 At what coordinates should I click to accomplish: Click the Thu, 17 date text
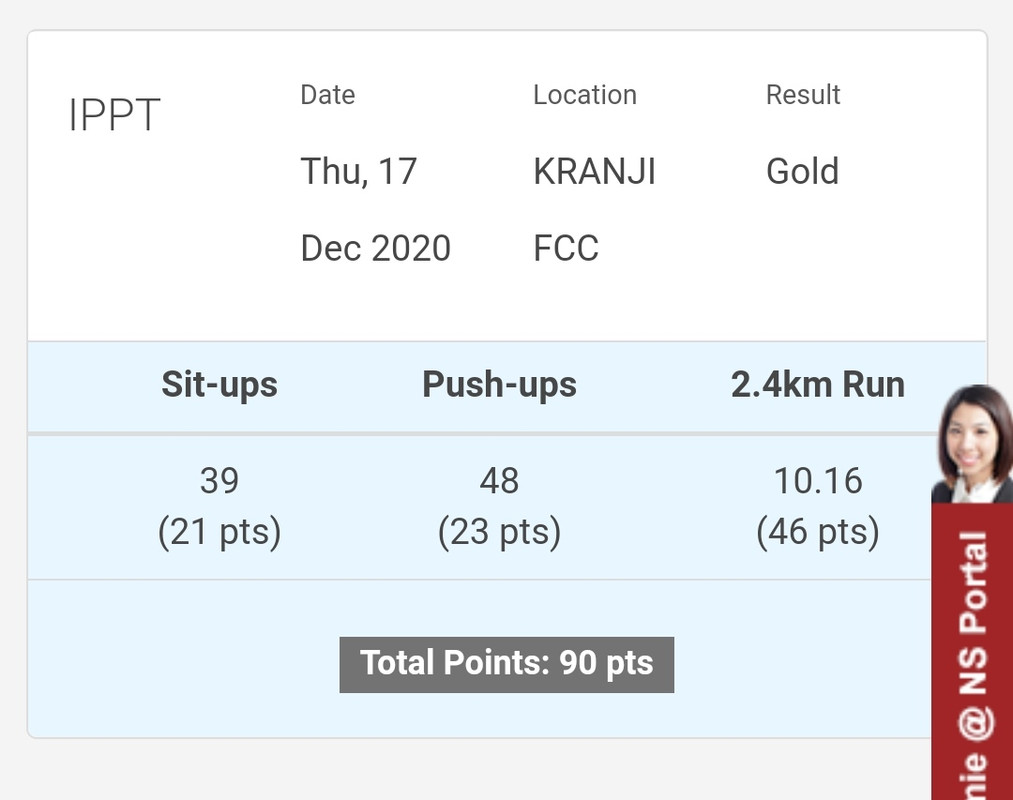coord(358,172)
